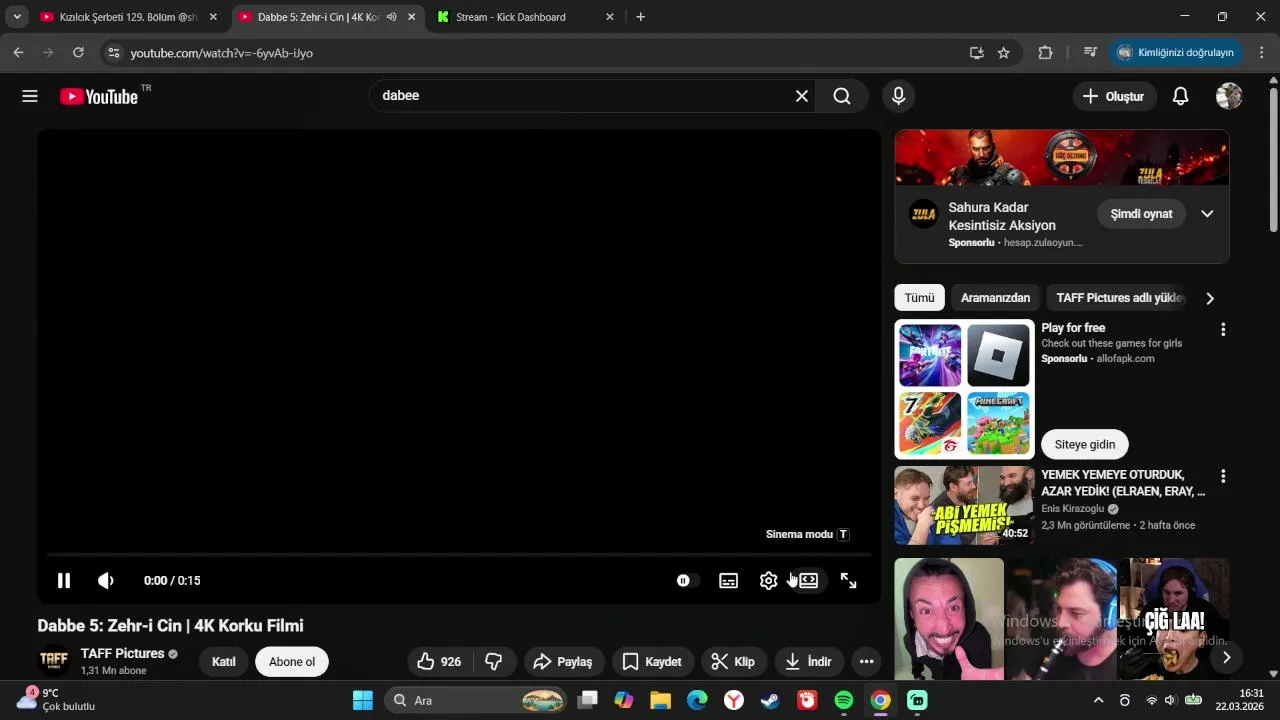Screen dimensions: 1280x720
Task: Open media controls in Chrome toolbar
Action: click(1090, 53)
